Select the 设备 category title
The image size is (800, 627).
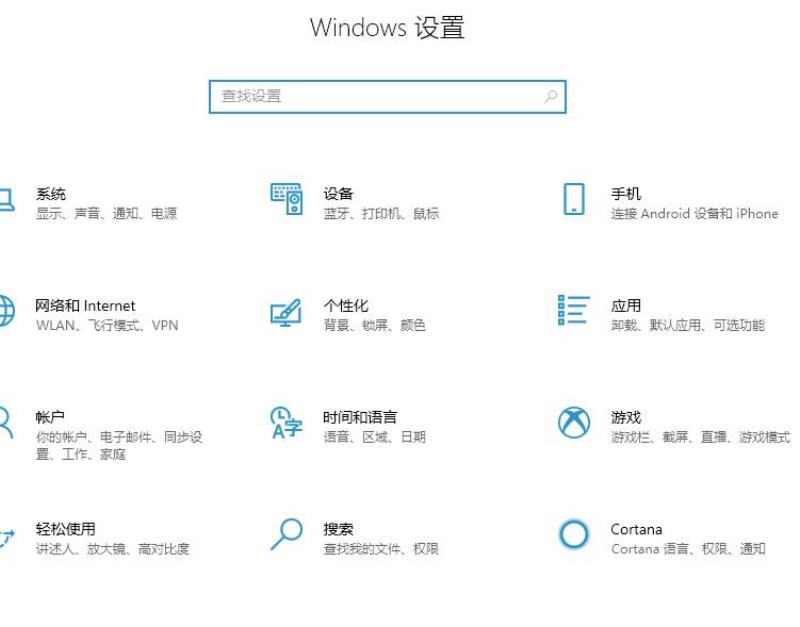coord(338,193)
